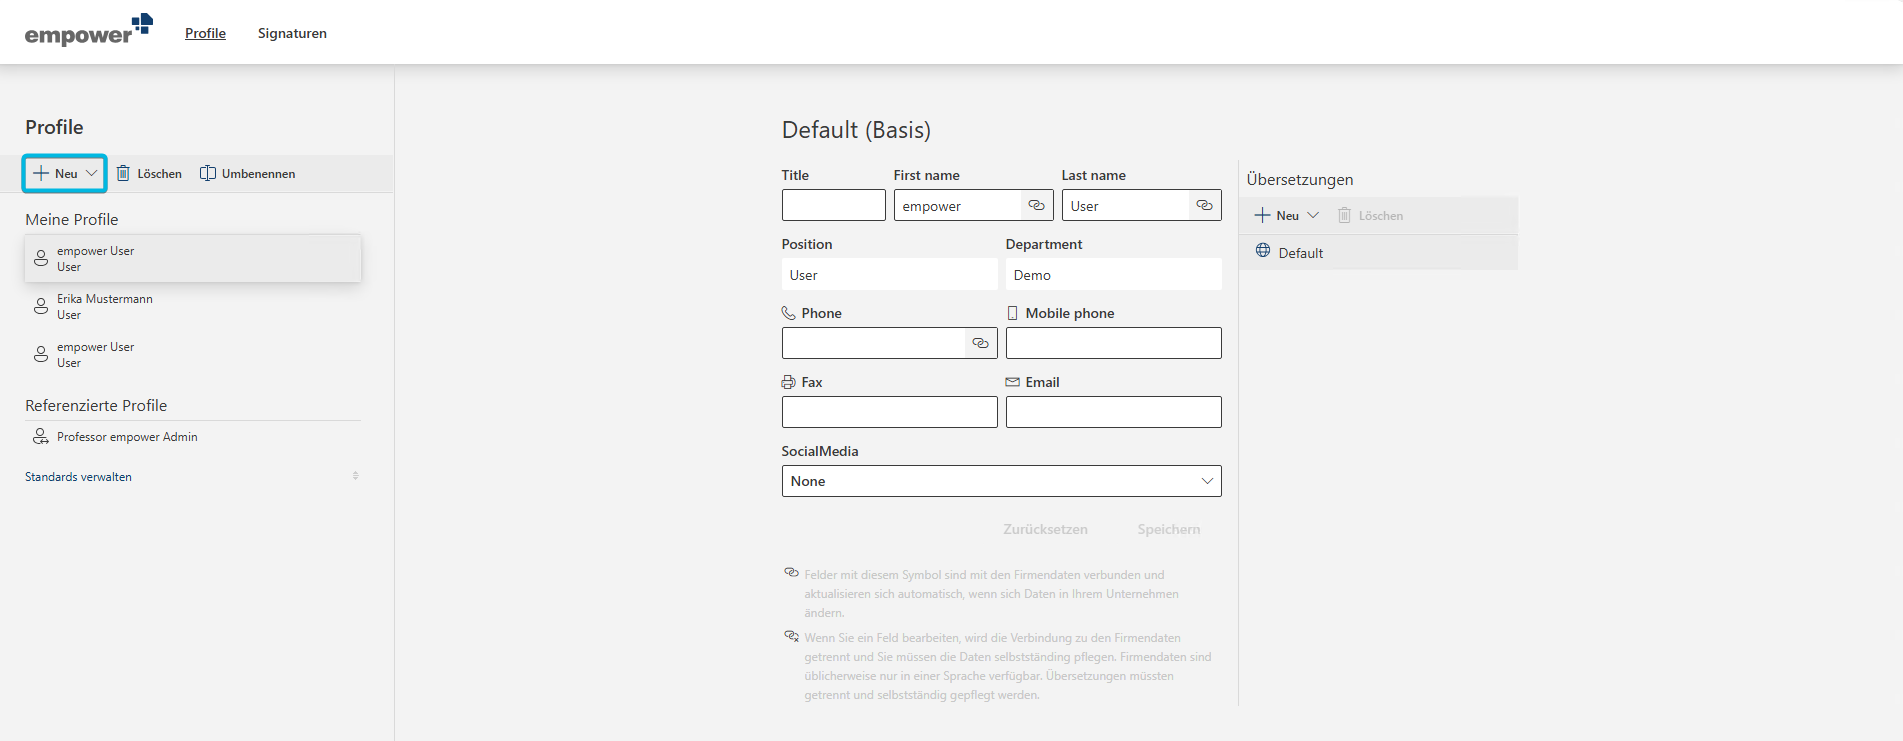Open the Professor empower Admin referenced profile
This screenshot has width=1903, height=741.
click(193, 437)
